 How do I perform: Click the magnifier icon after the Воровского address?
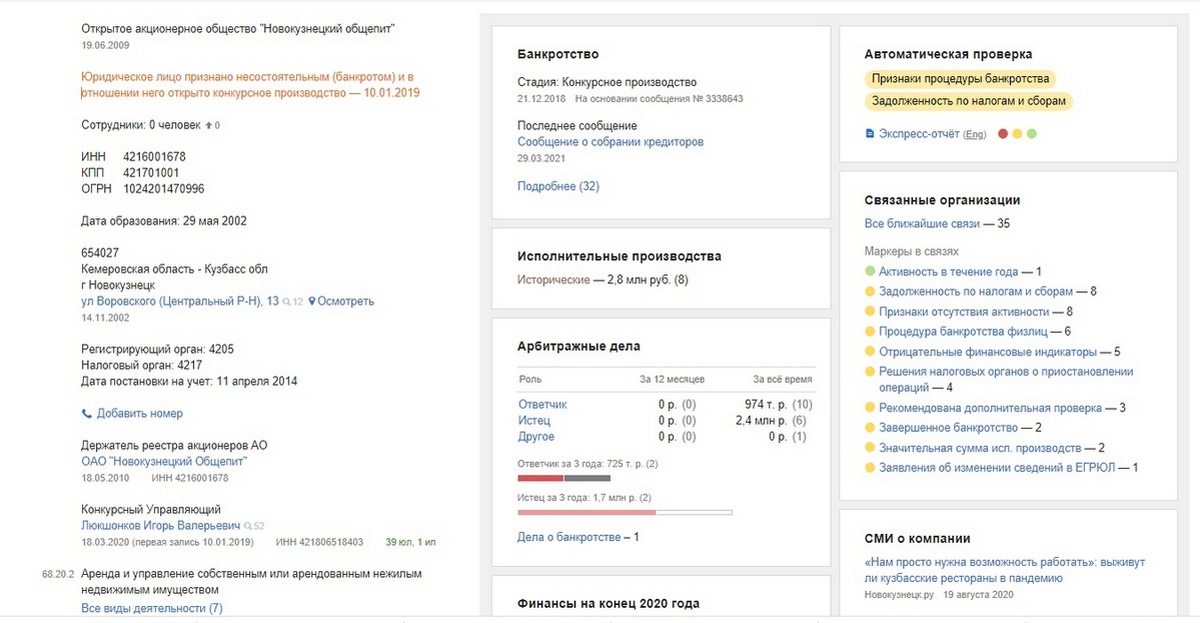(286, 301)
